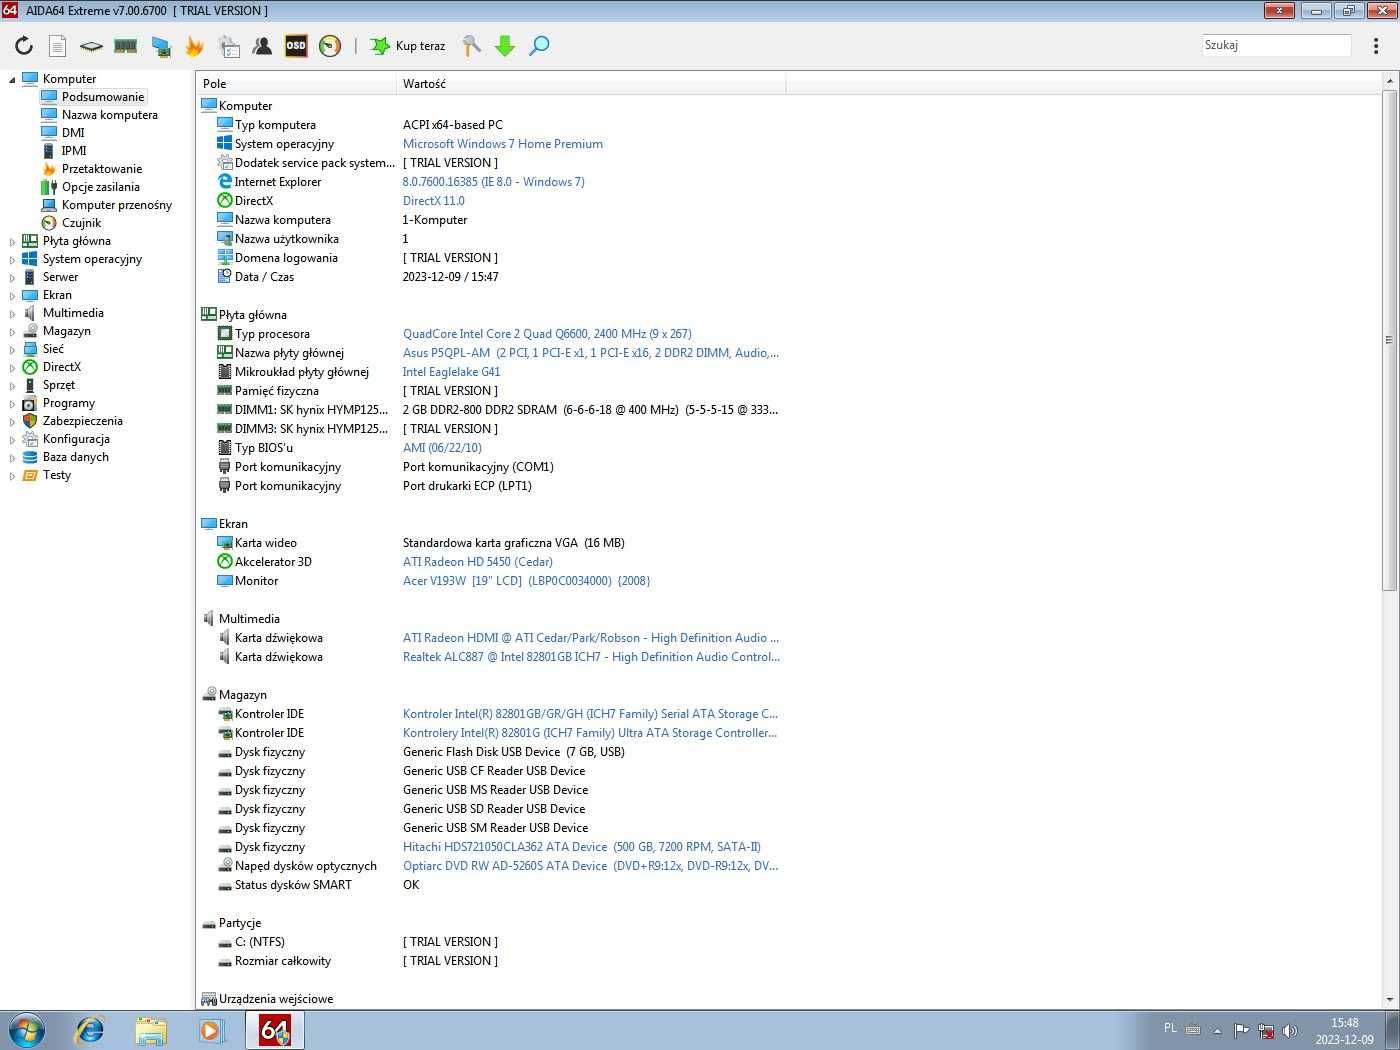
Task: Launch the flame stability test icon
Action: [x=195, y=46]
